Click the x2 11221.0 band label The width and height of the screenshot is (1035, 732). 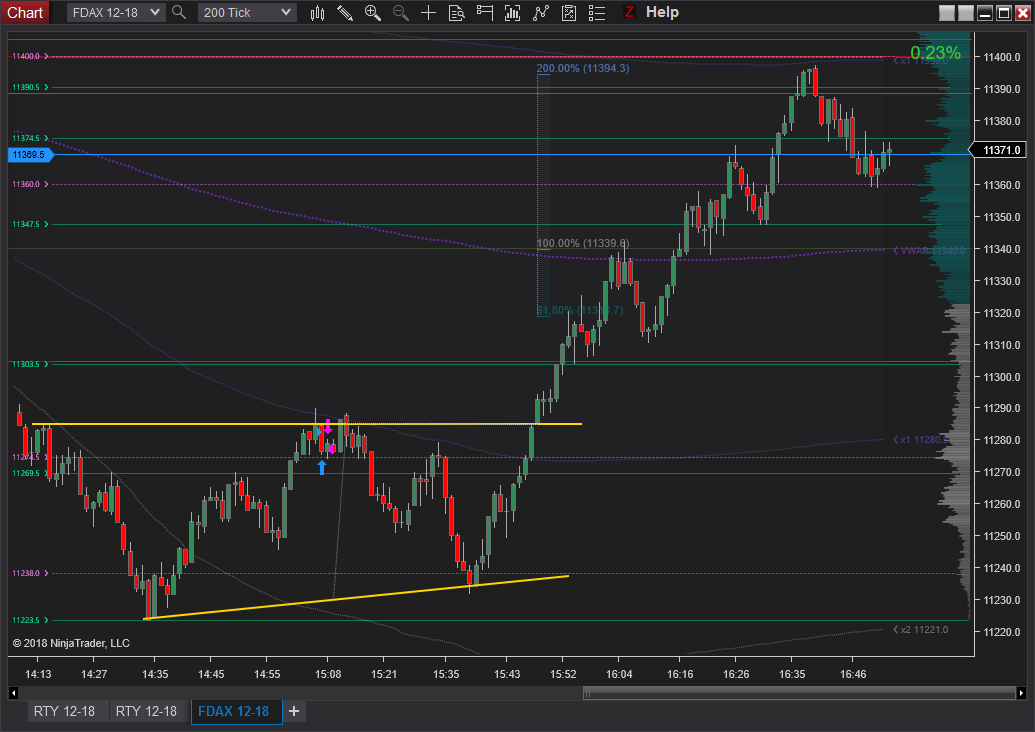coord(921,630)
